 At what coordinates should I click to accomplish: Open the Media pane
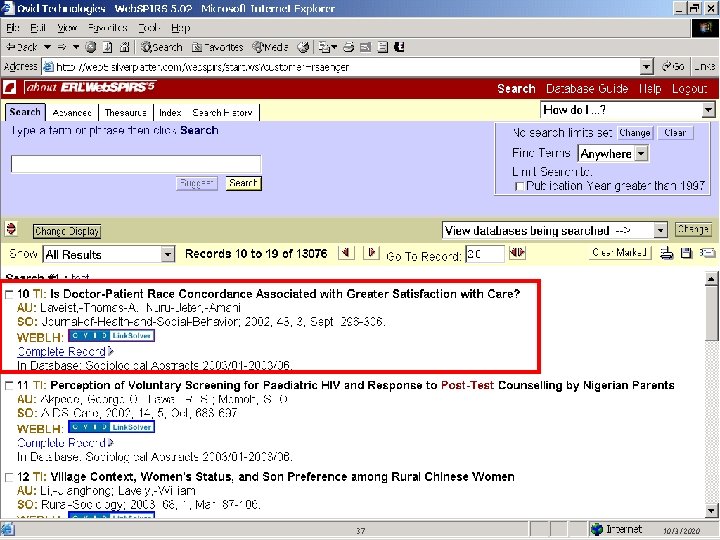270,47
